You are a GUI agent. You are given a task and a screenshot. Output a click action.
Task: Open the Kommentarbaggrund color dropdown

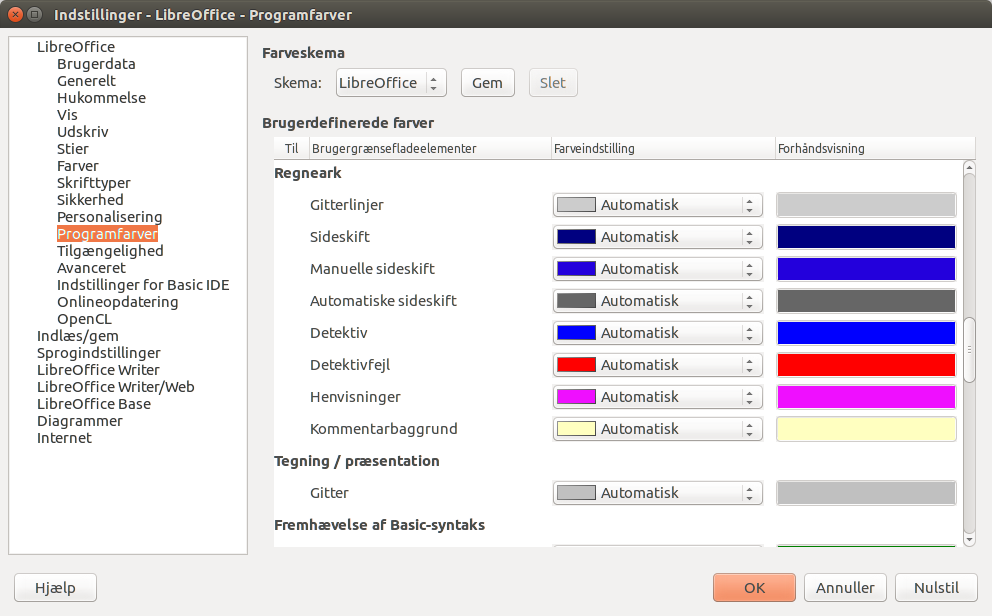(657, 429)
